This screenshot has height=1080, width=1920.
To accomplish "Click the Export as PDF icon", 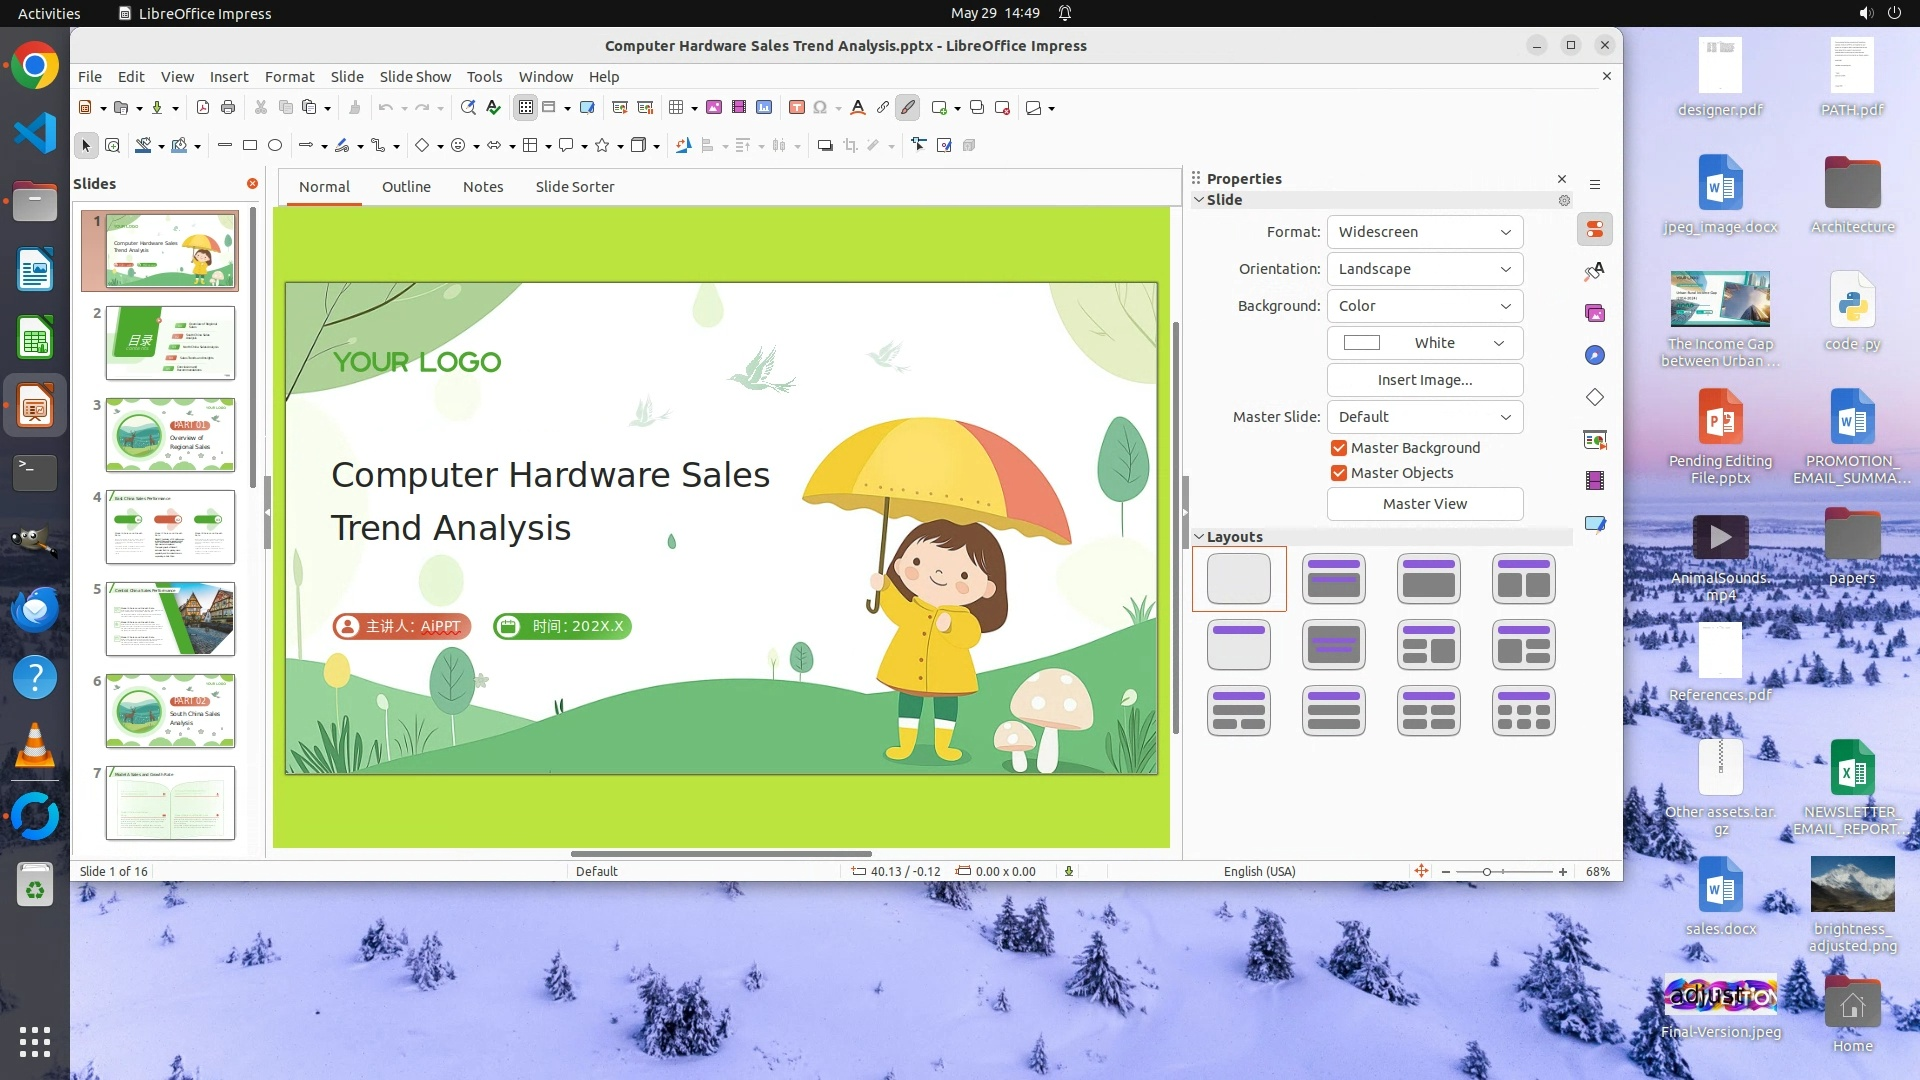I will click(203, 108).
